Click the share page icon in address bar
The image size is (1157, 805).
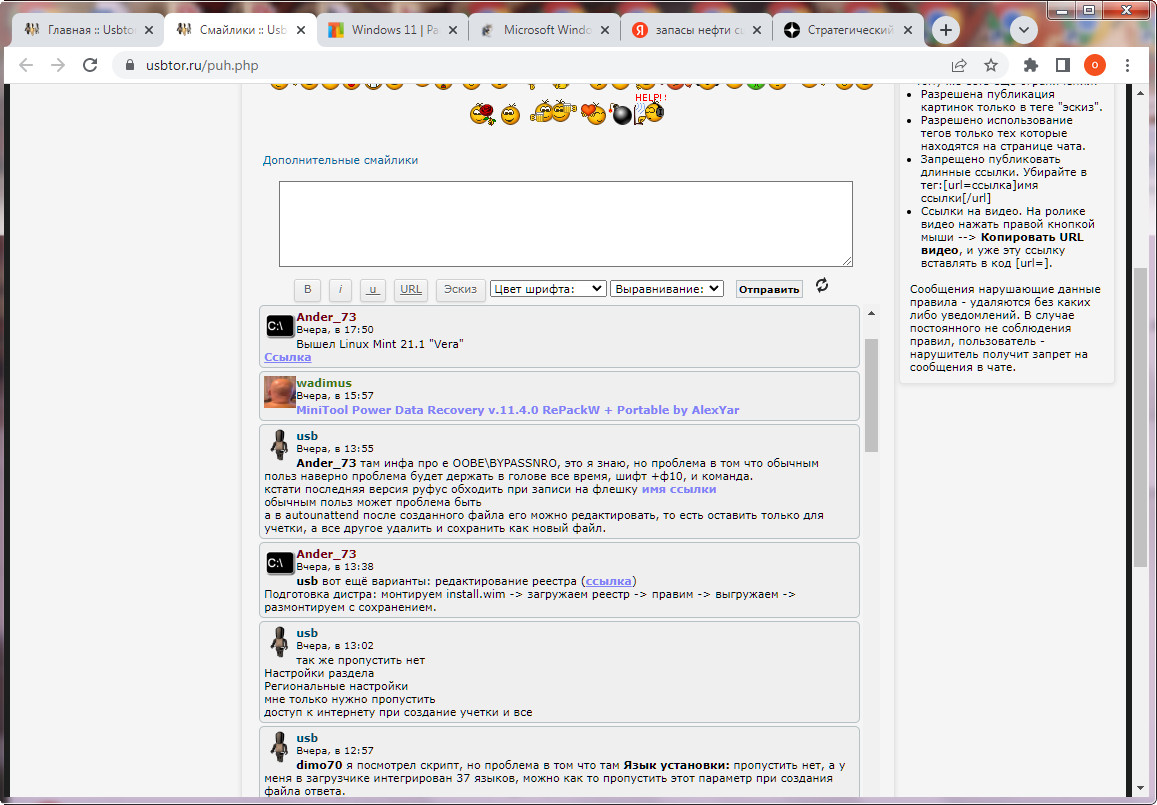point(959,65)
